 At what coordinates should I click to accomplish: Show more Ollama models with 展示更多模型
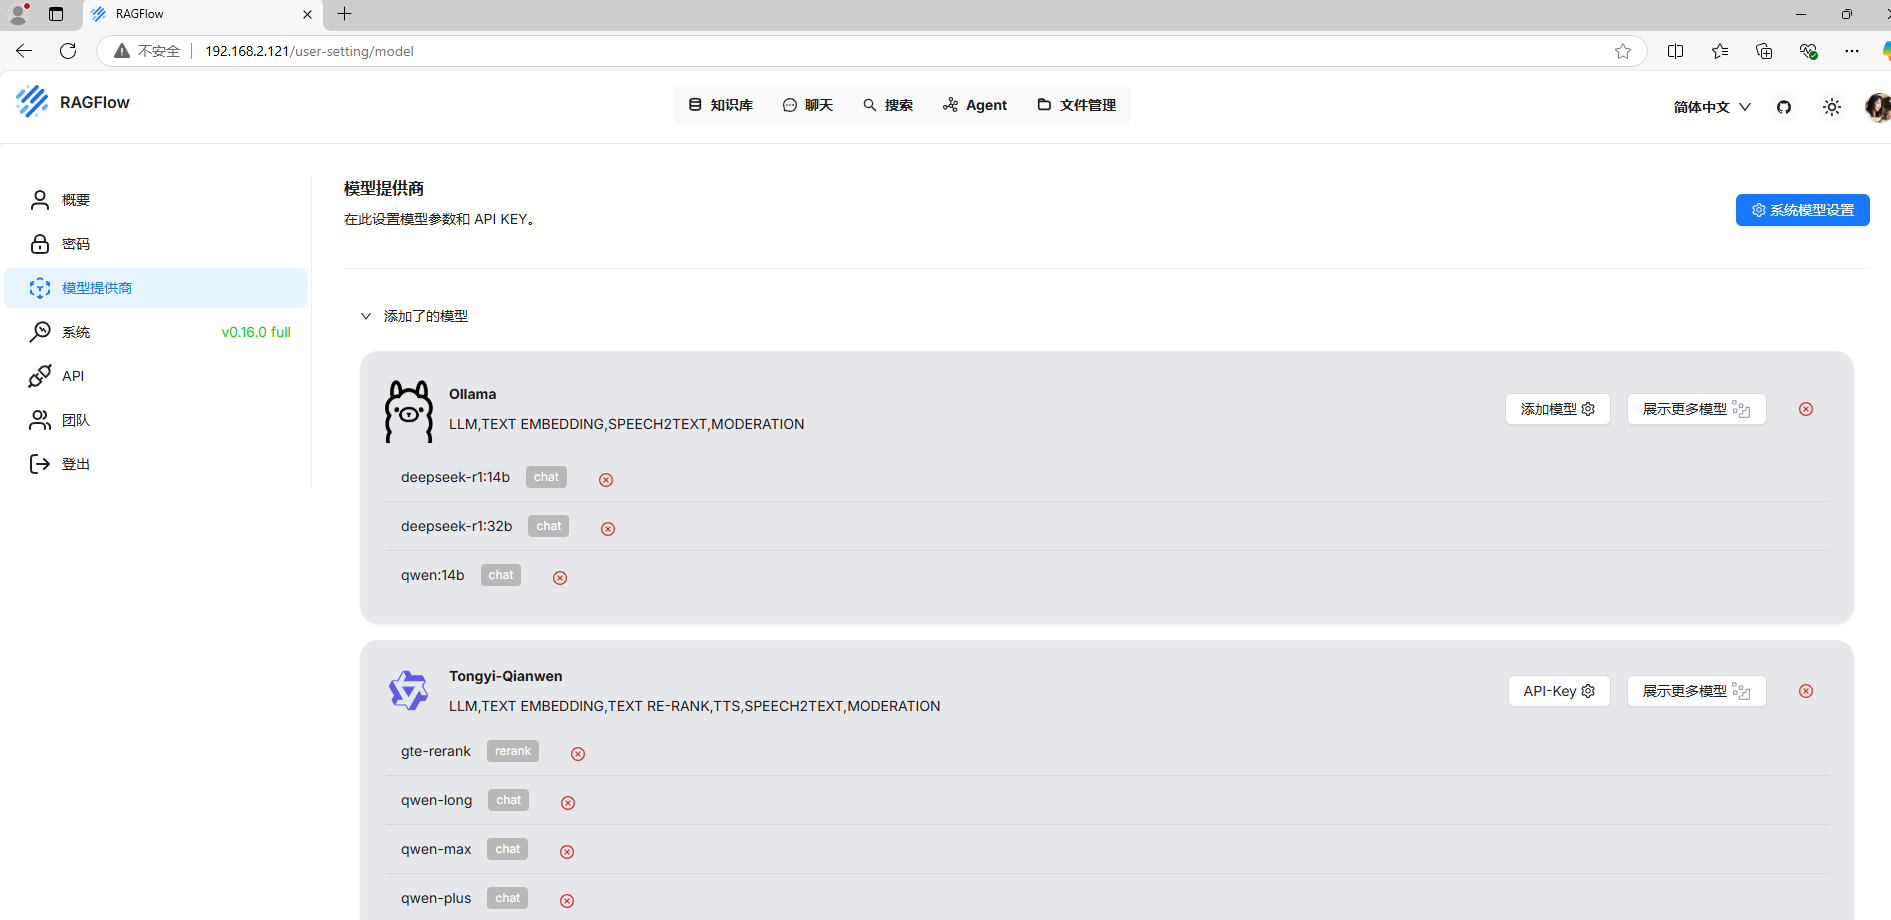pos(1695,409)
